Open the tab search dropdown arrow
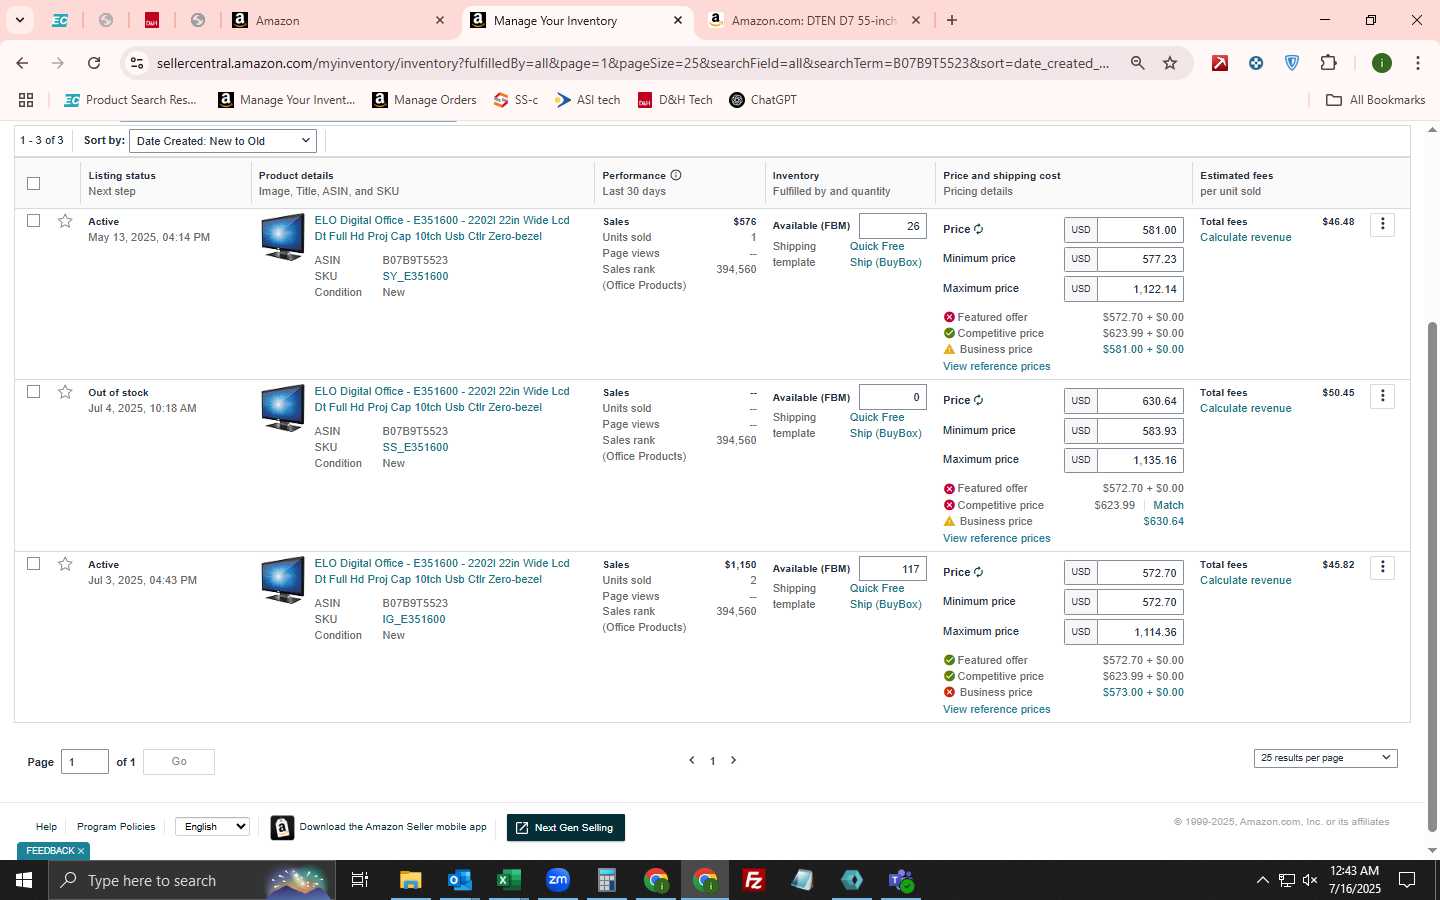This screenshot has height=900, width=1440. coord(19,20)
